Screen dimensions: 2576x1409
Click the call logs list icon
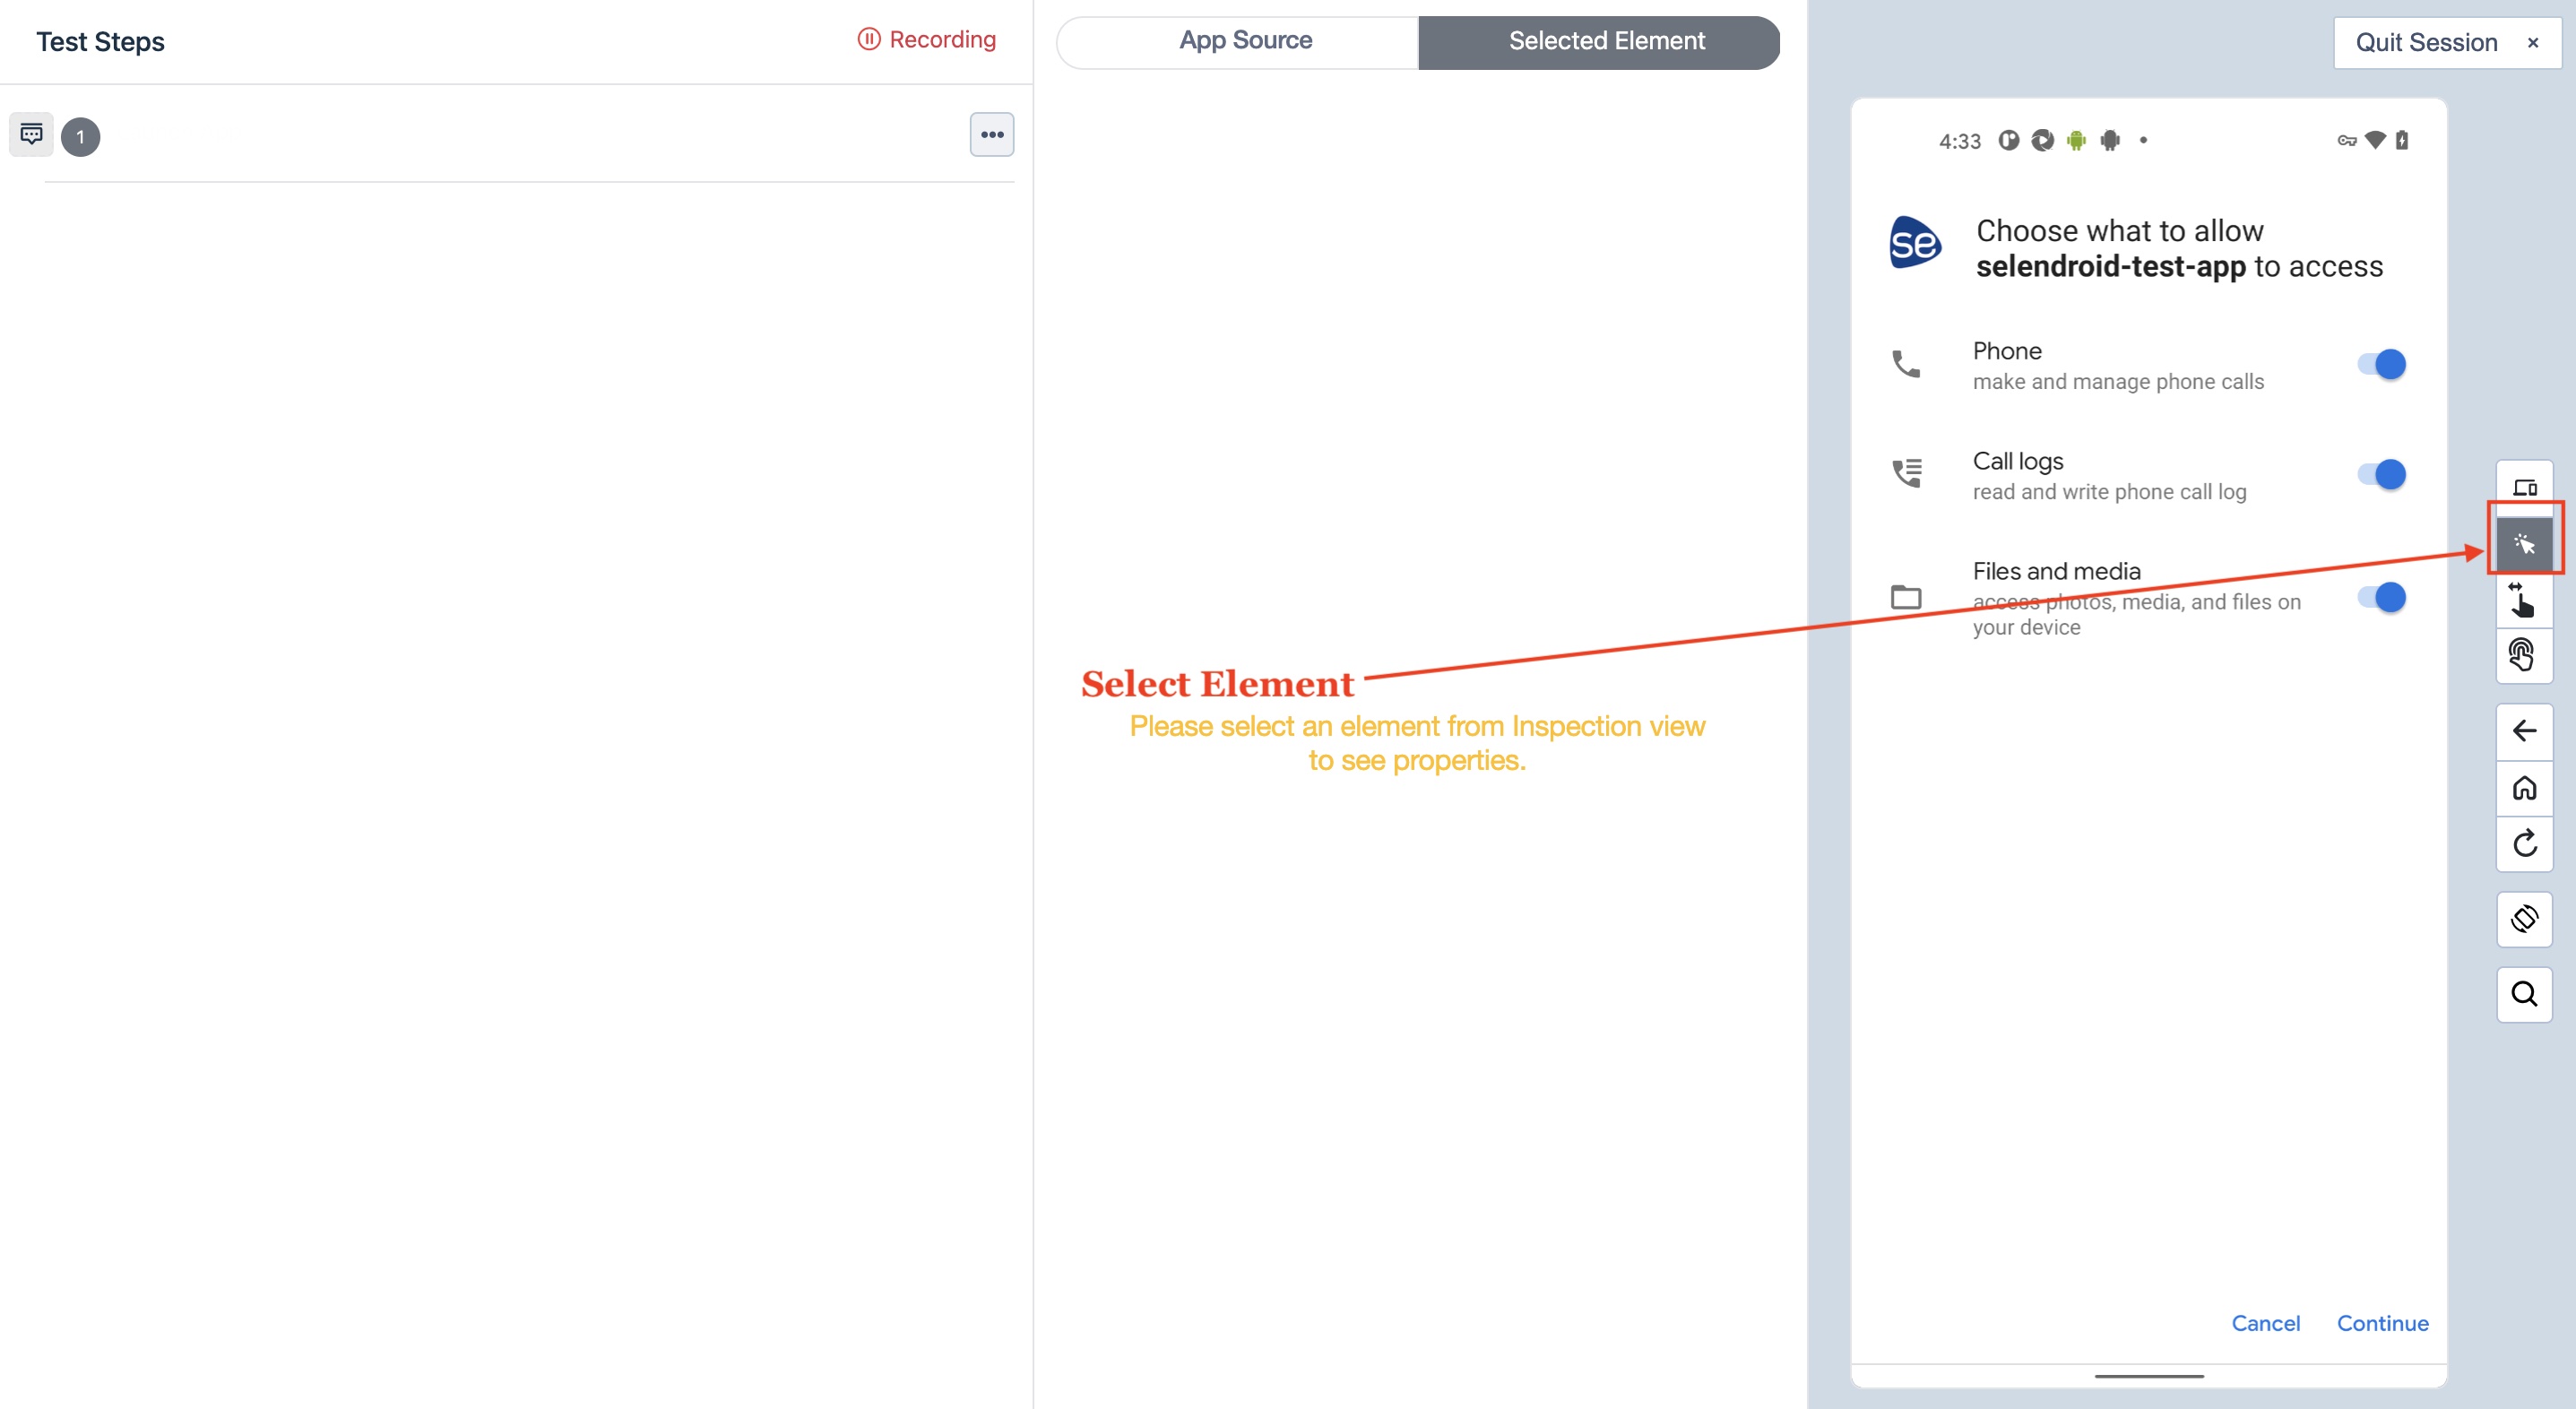[1906, 473]
